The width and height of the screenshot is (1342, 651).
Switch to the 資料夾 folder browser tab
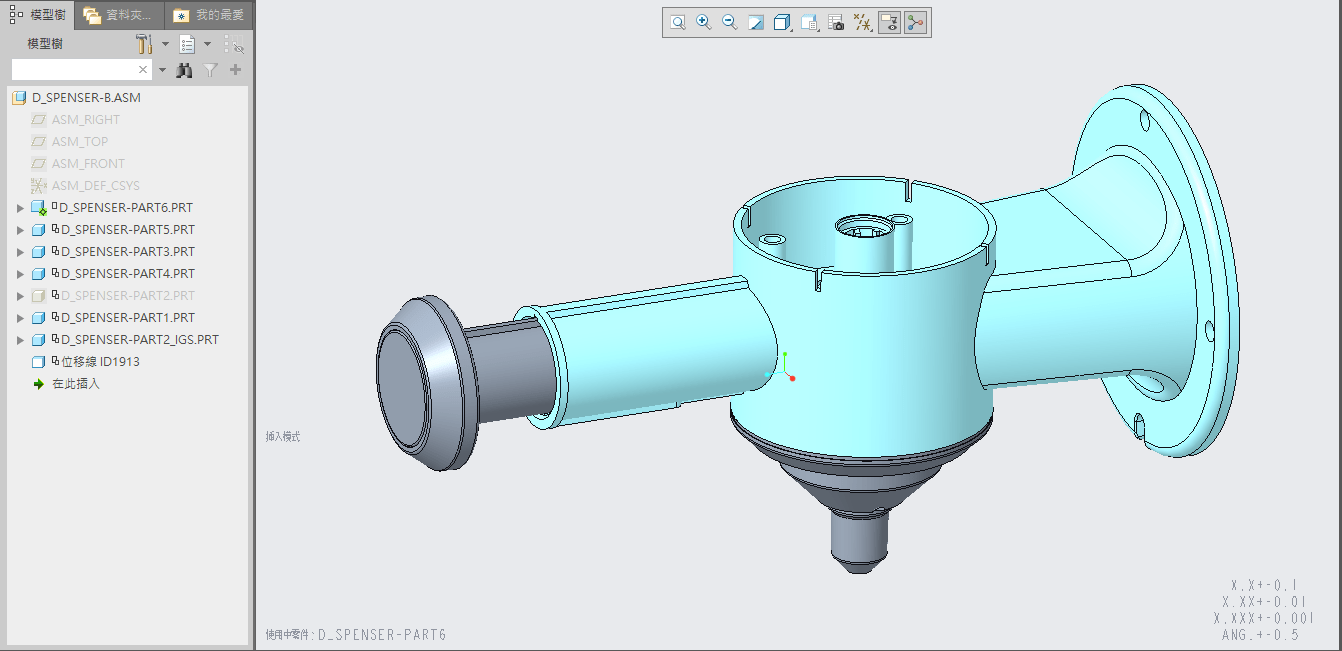pyautogui.click(x=119, y=15)
